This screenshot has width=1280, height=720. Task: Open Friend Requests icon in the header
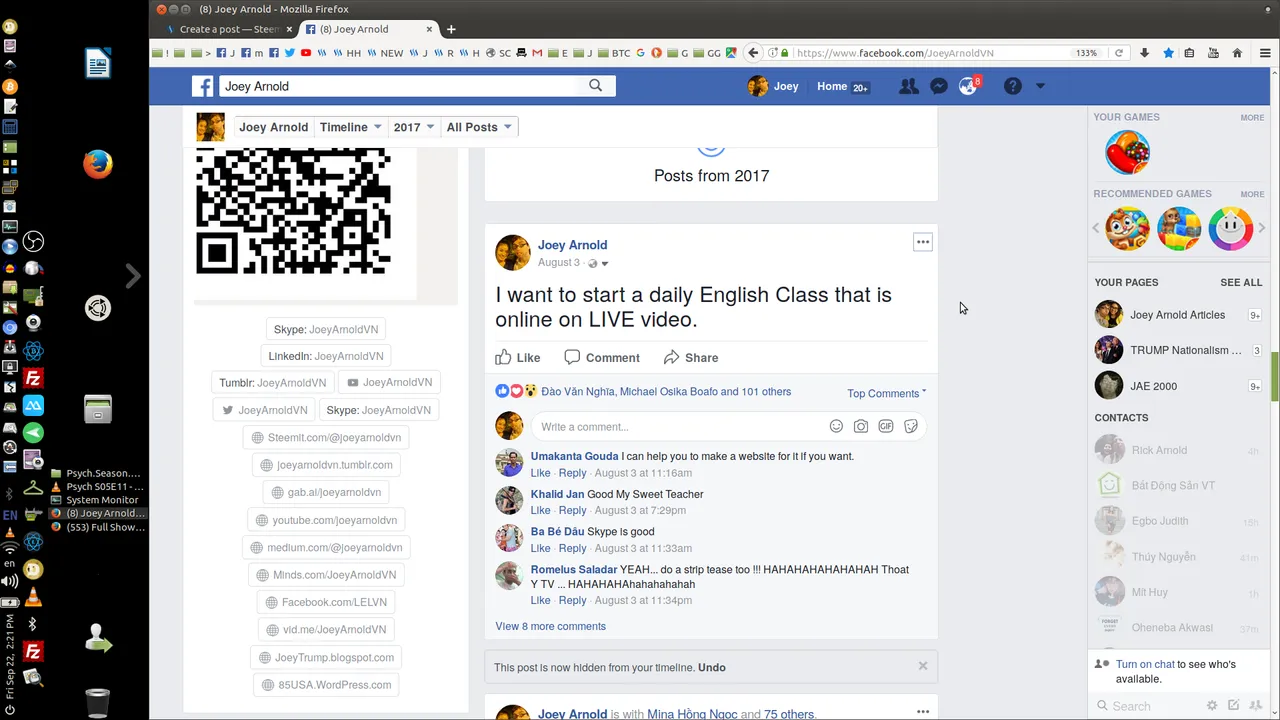(908, 86)
